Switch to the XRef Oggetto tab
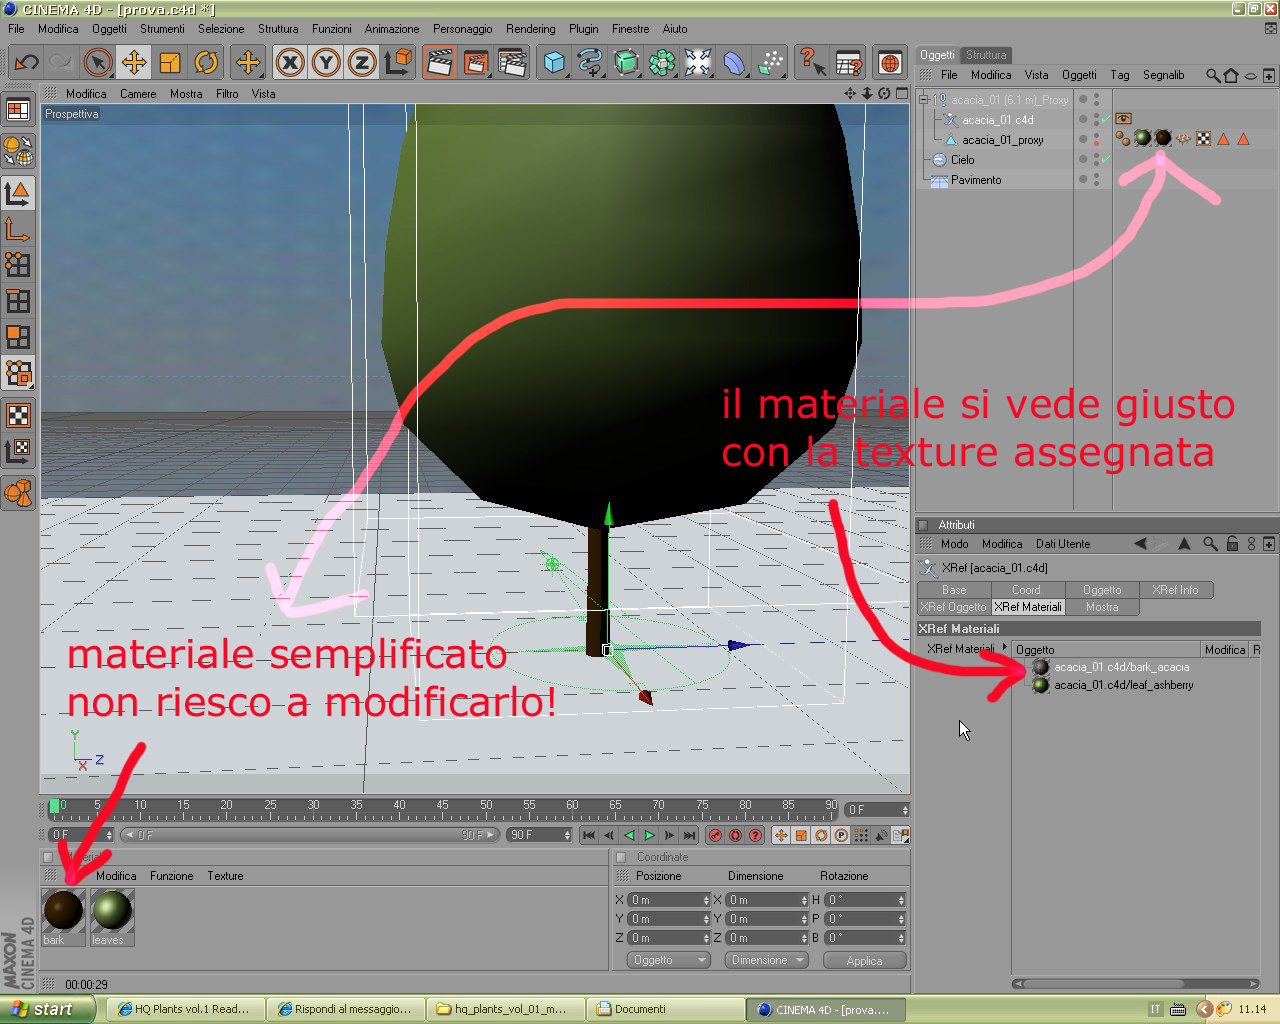 coord(954,607)
